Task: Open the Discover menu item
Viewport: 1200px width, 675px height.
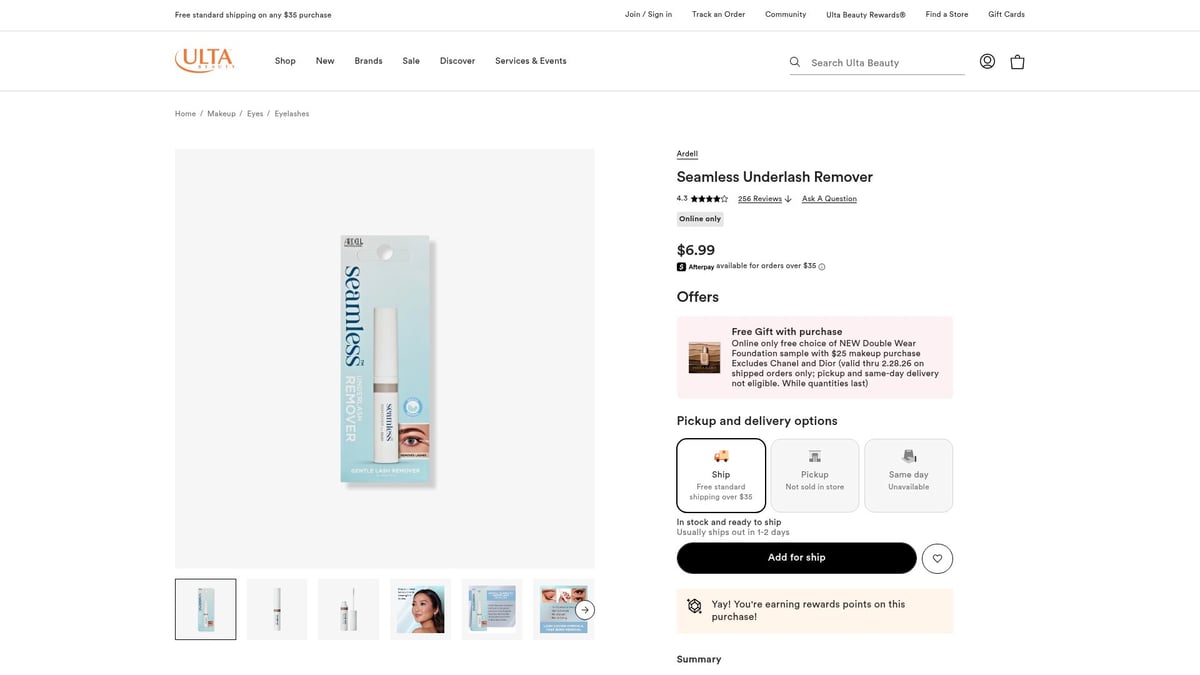Action: (x=457, y=61)
